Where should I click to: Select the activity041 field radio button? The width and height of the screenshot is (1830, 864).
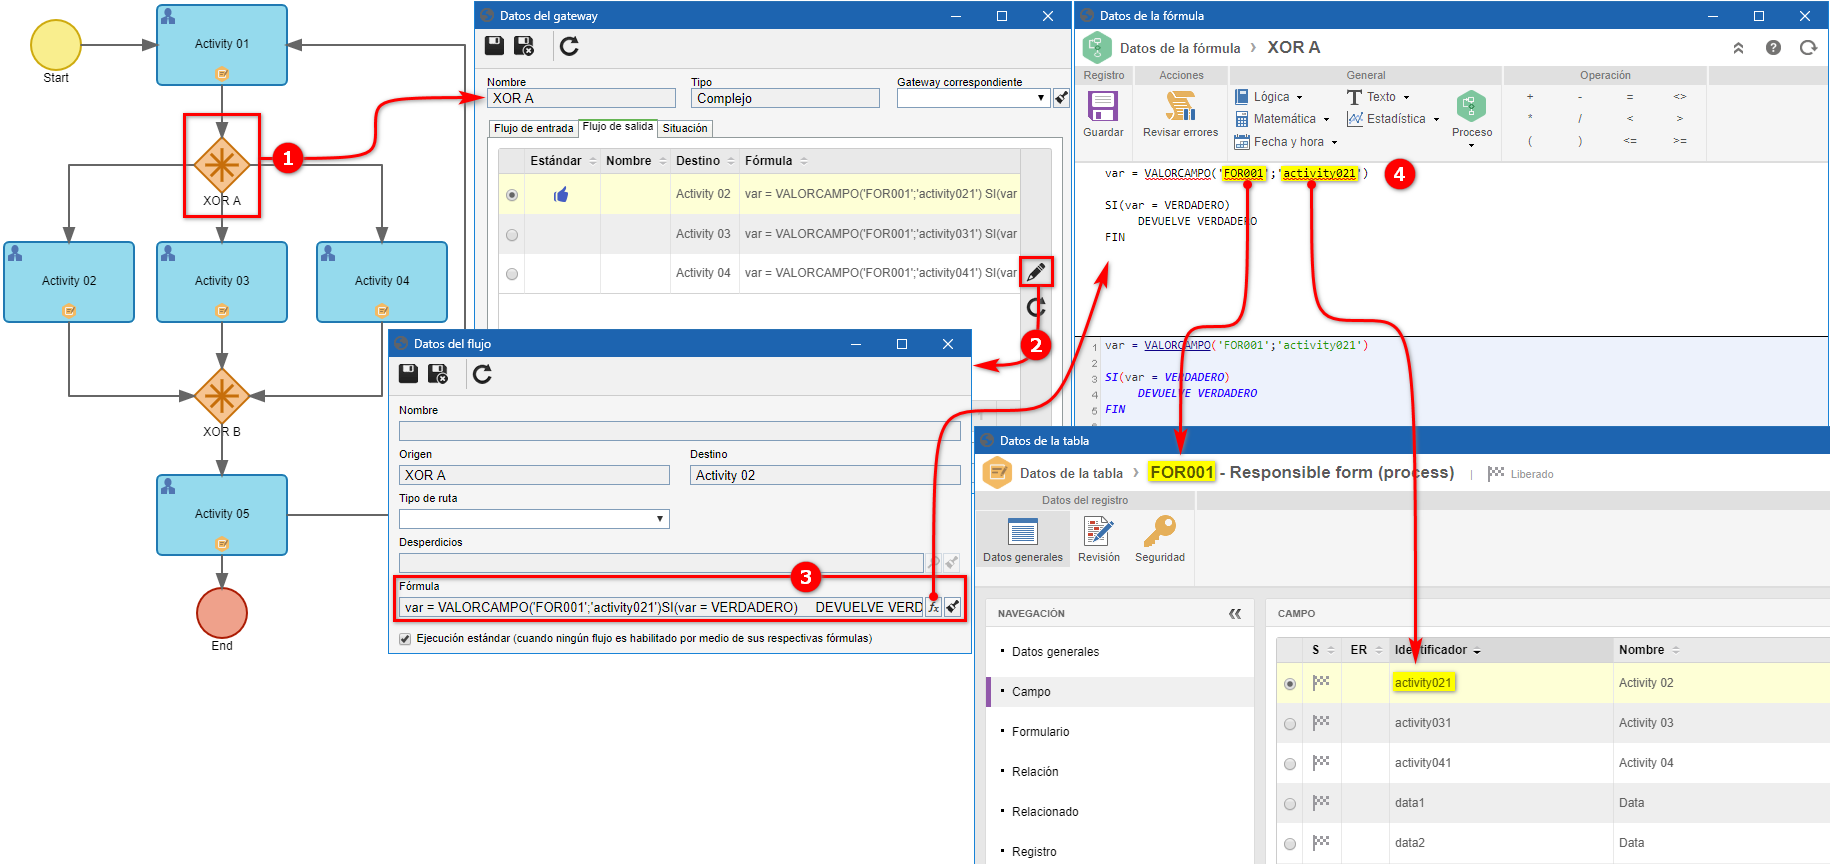coord(1290,764)
